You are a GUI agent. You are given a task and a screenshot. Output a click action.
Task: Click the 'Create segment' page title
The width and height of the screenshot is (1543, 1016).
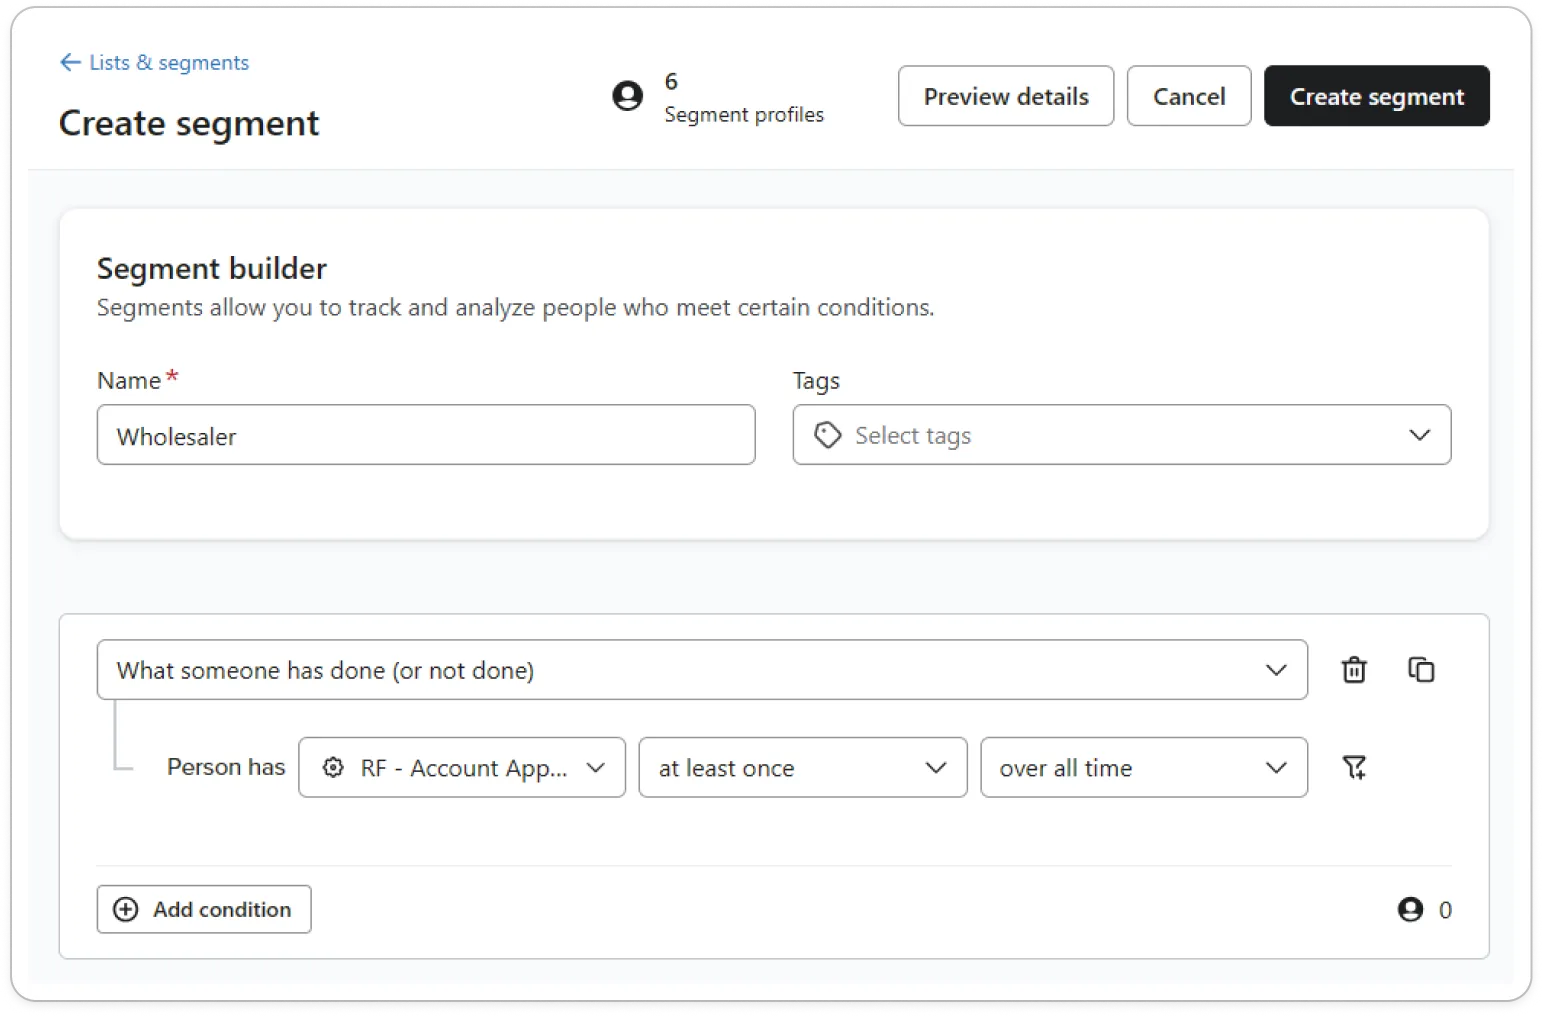[189, 123]
